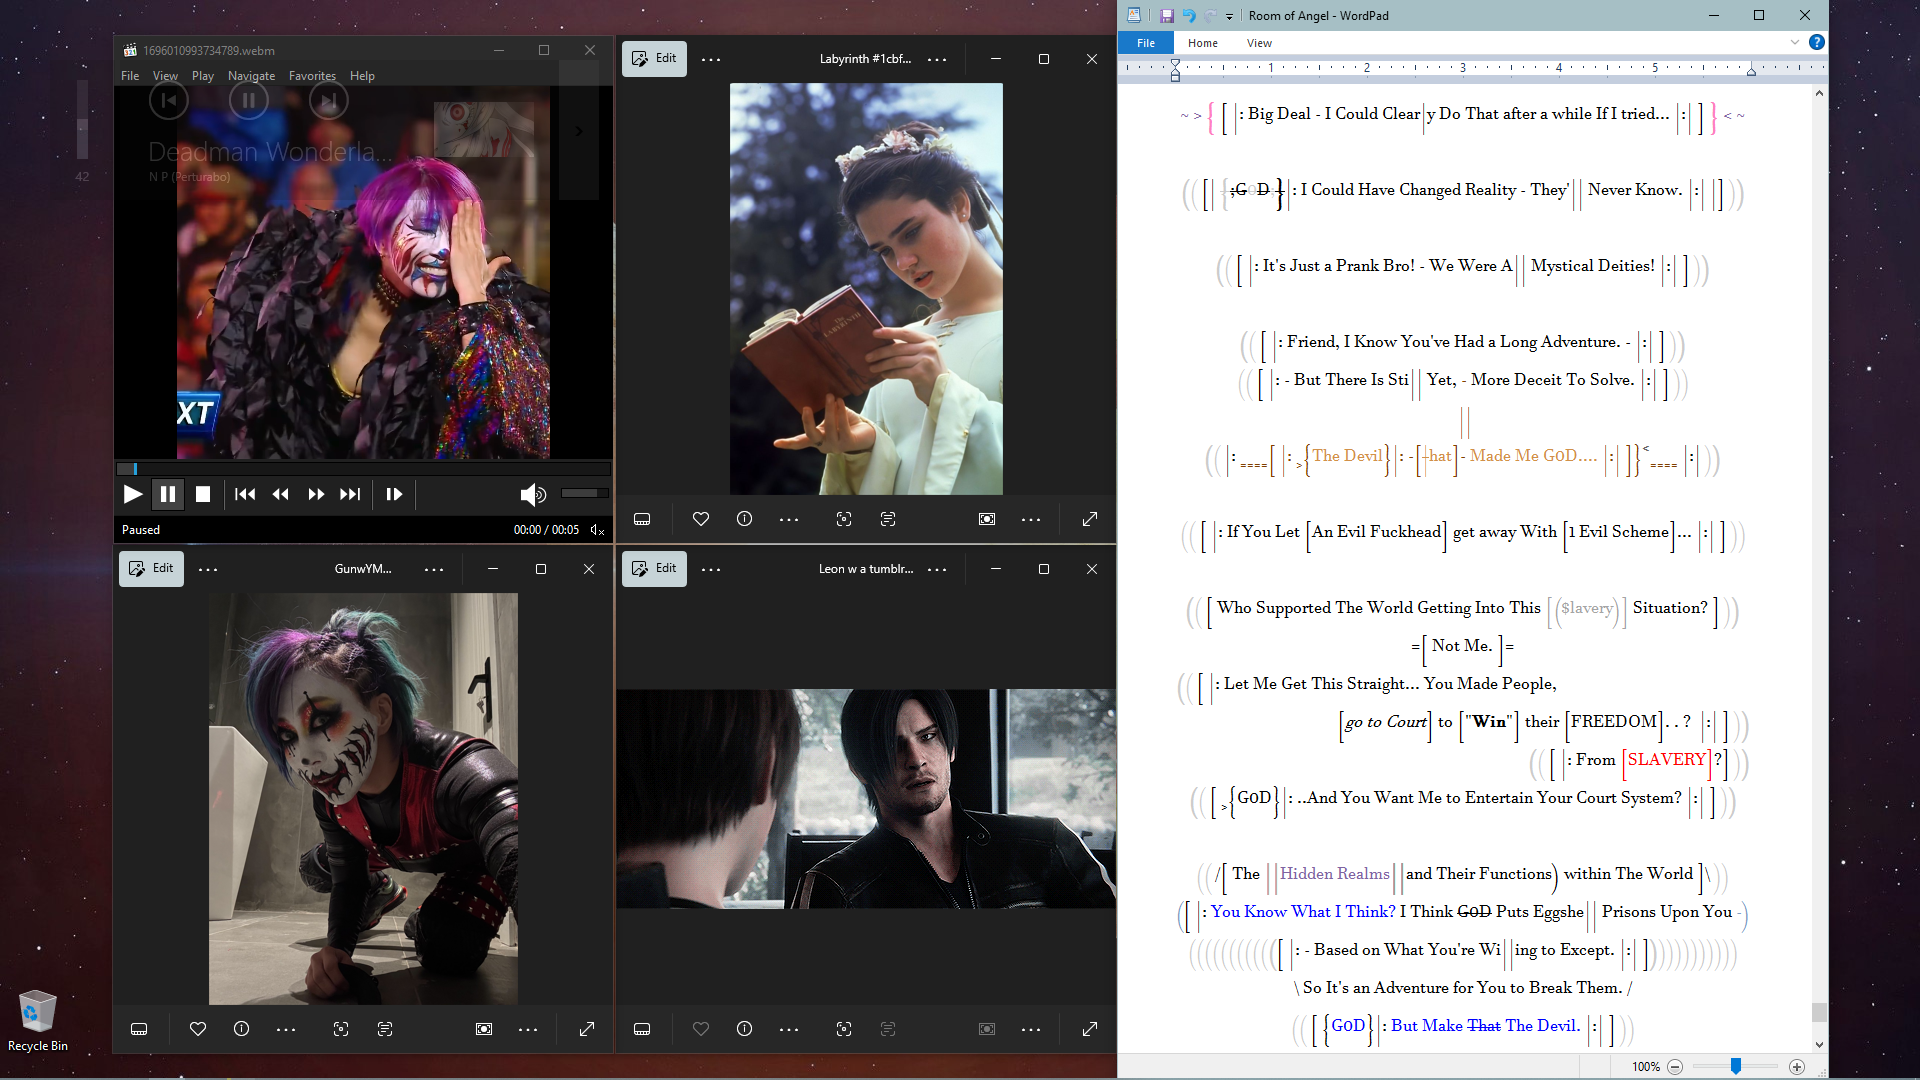Open the media player Navigate menu
The image size is (1920, 1080).
(x=251, y=76)
